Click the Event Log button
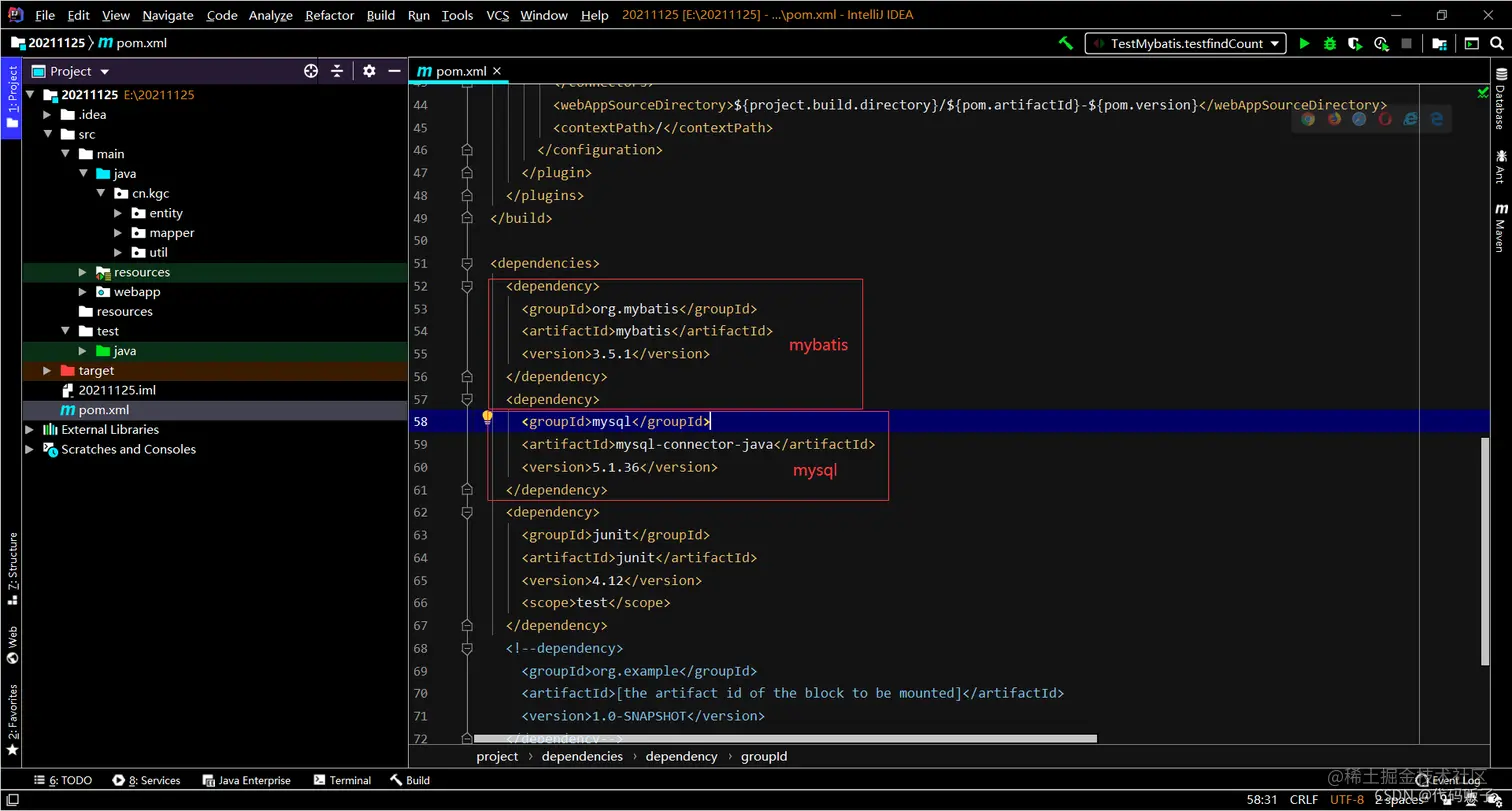 coord(1448,780)
